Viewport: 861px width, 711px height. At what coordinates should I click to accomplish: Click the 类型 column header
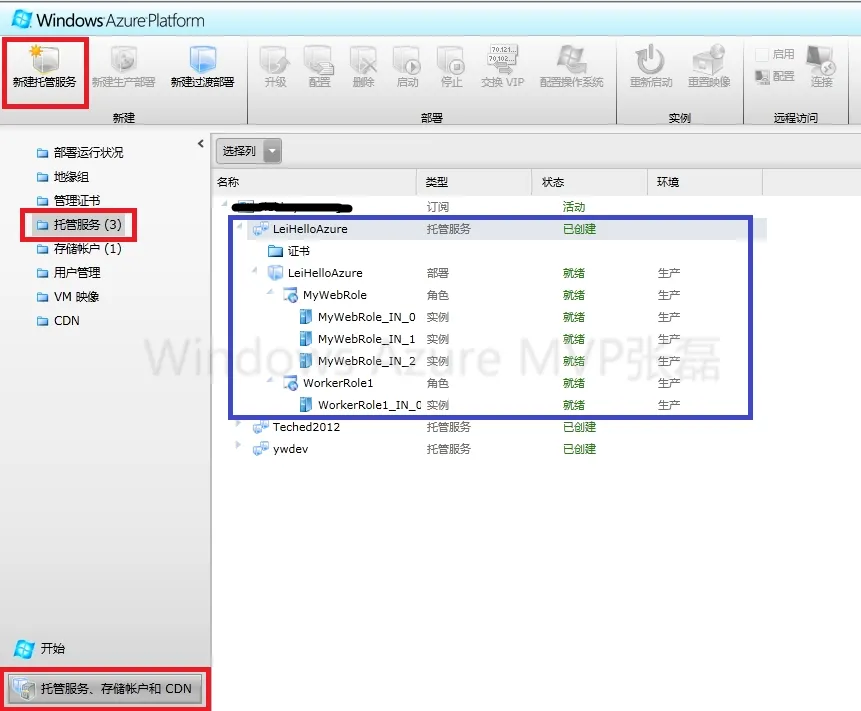coord(474,182)
